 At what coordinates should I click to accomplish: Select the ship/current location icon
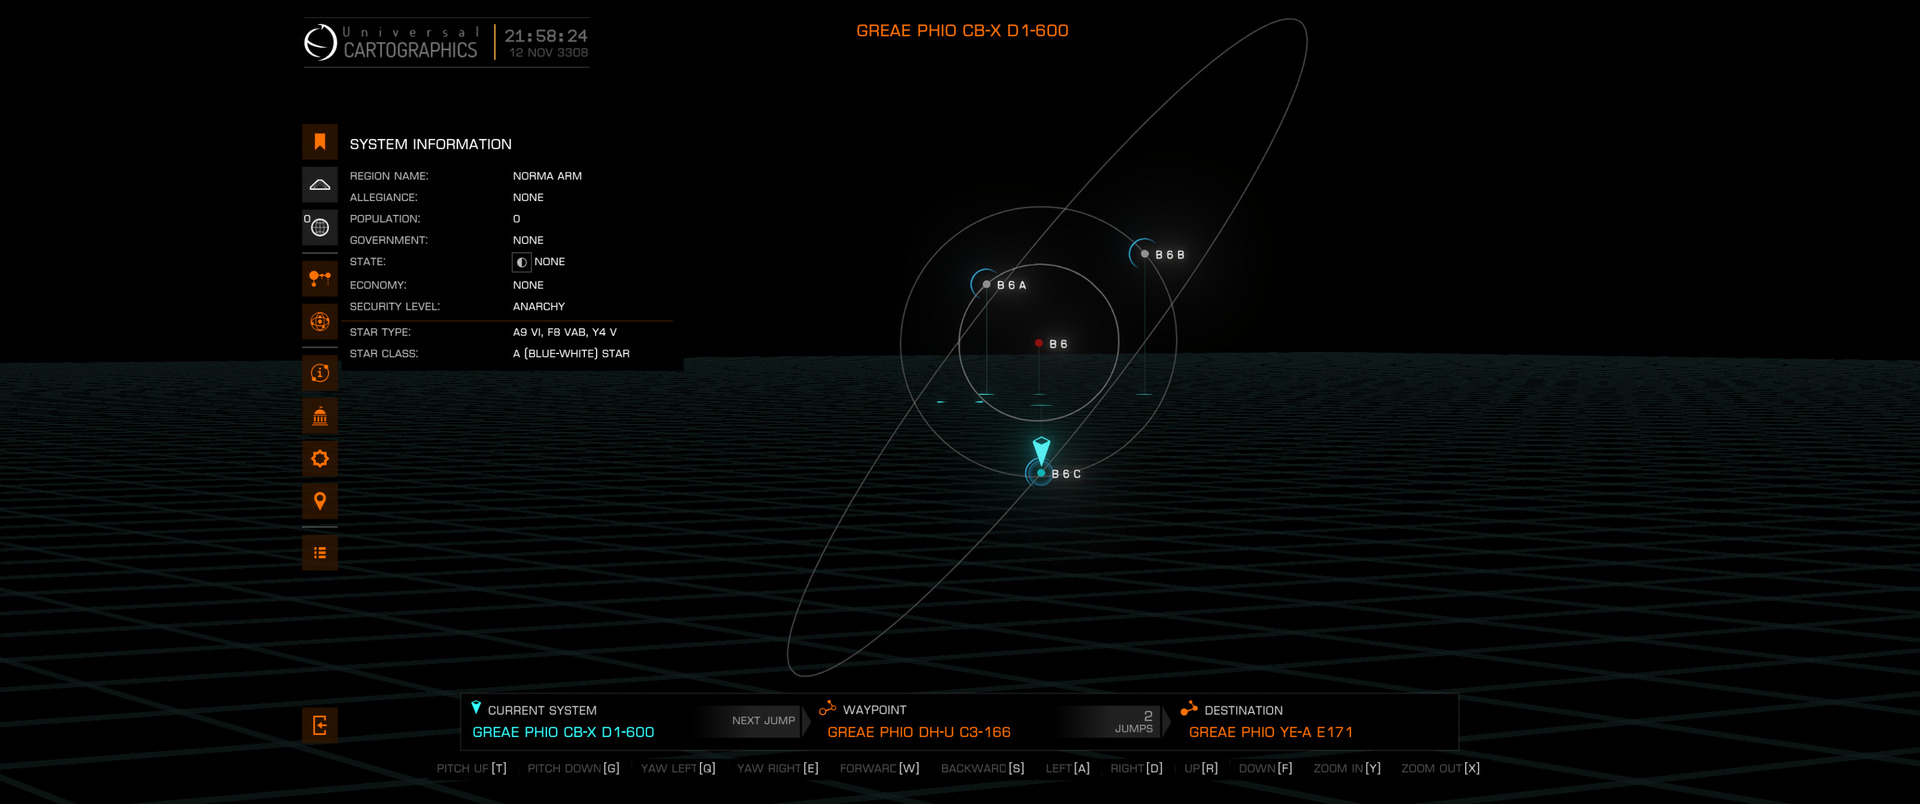320,185
